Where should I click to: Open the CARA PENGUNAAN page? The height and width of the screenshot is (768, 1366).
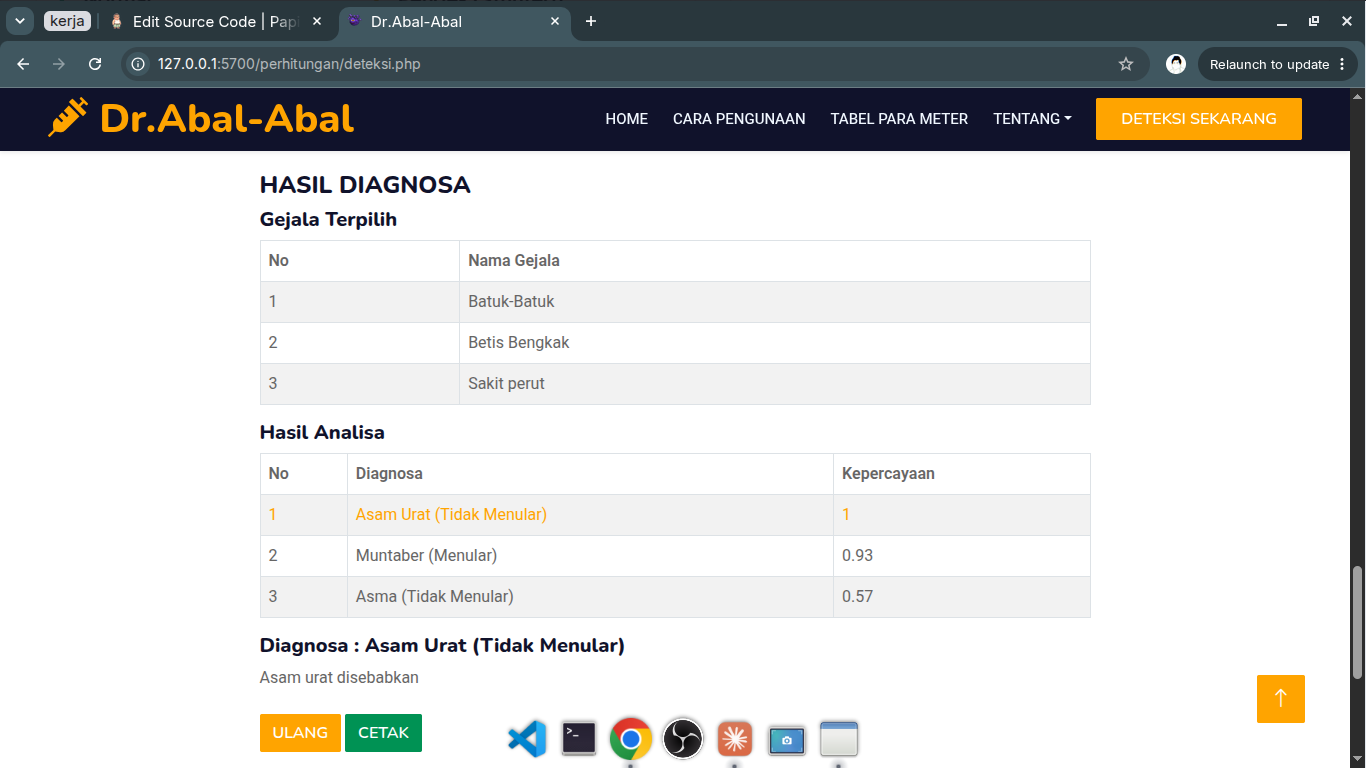[x=739, y=119]
